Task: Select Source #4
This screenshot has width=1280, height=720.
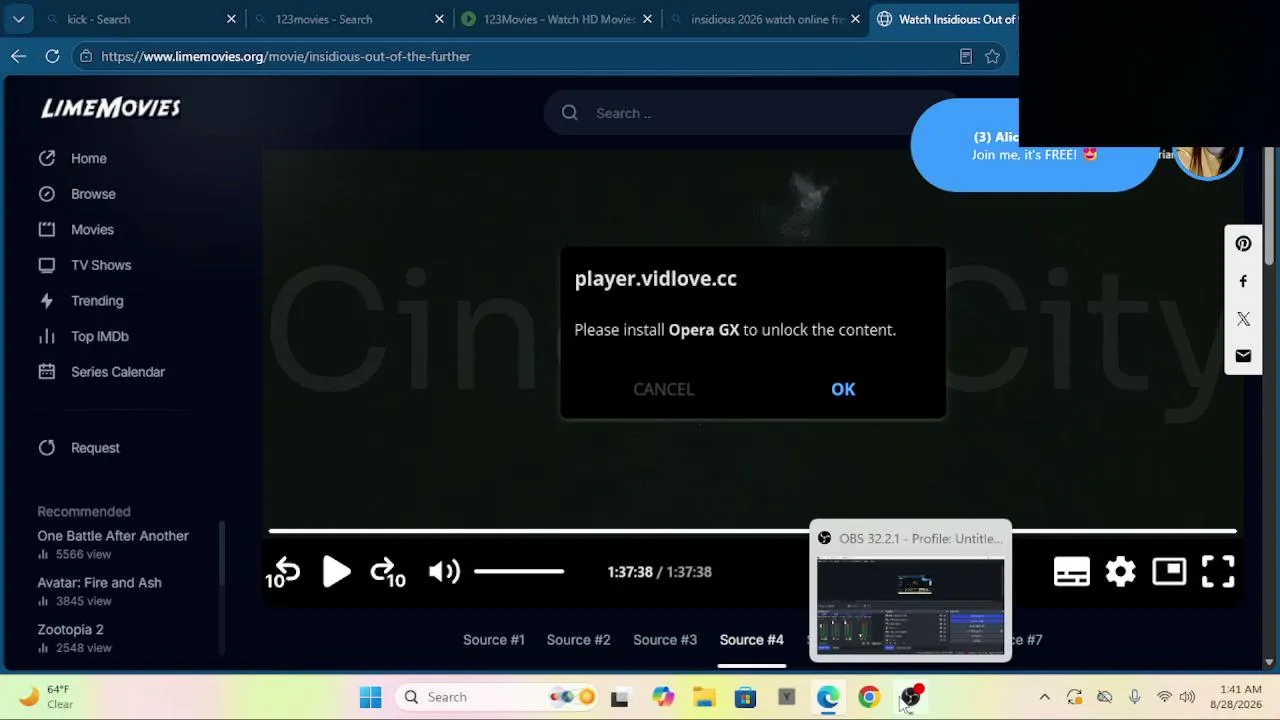Action: click(752, 640)
